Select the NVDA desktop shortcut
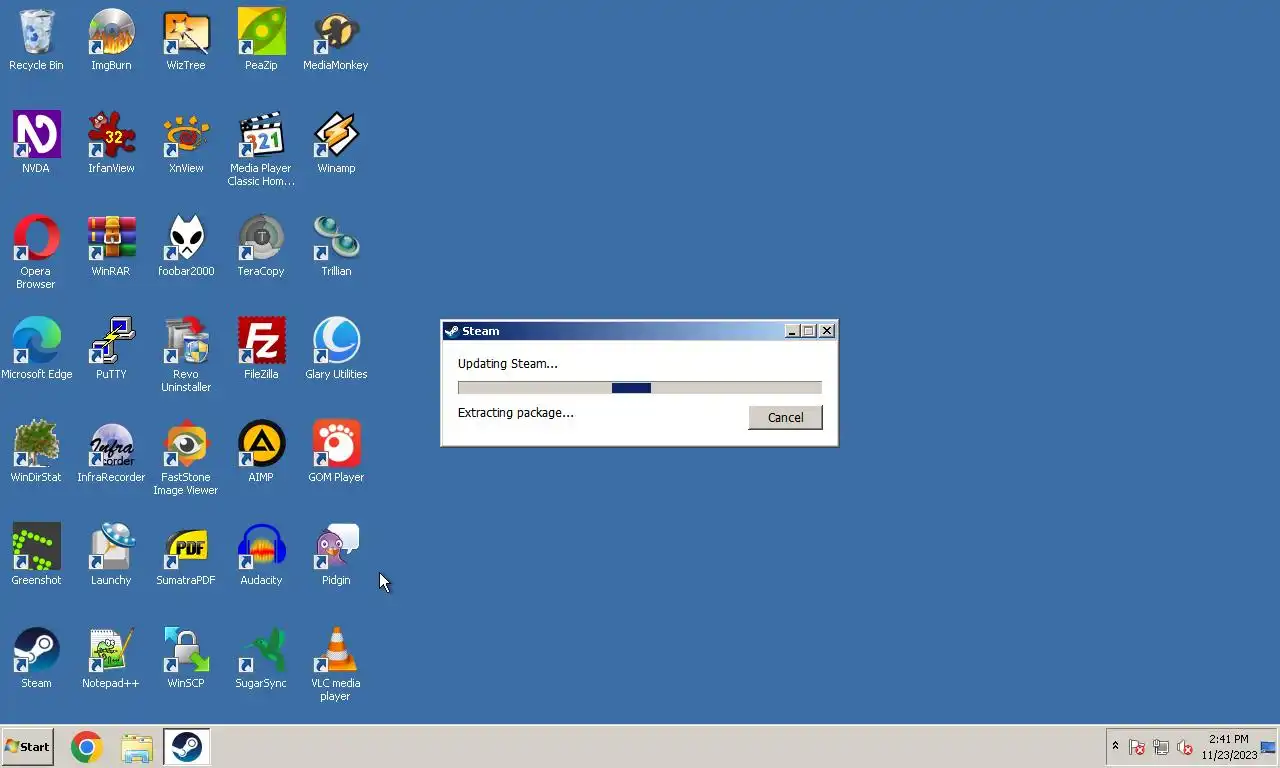The width and height of the screenshot is (1280, 768). pos(36,143)
